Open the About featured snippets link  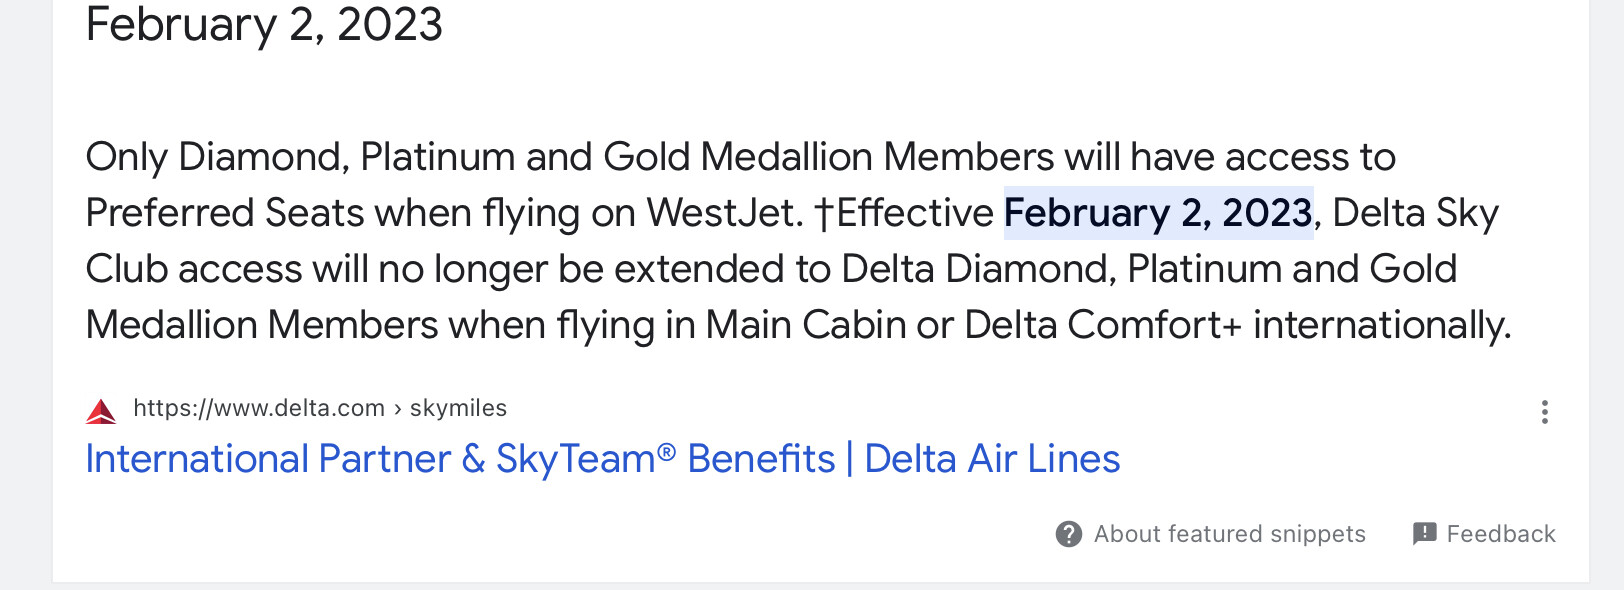(1229, 534)
